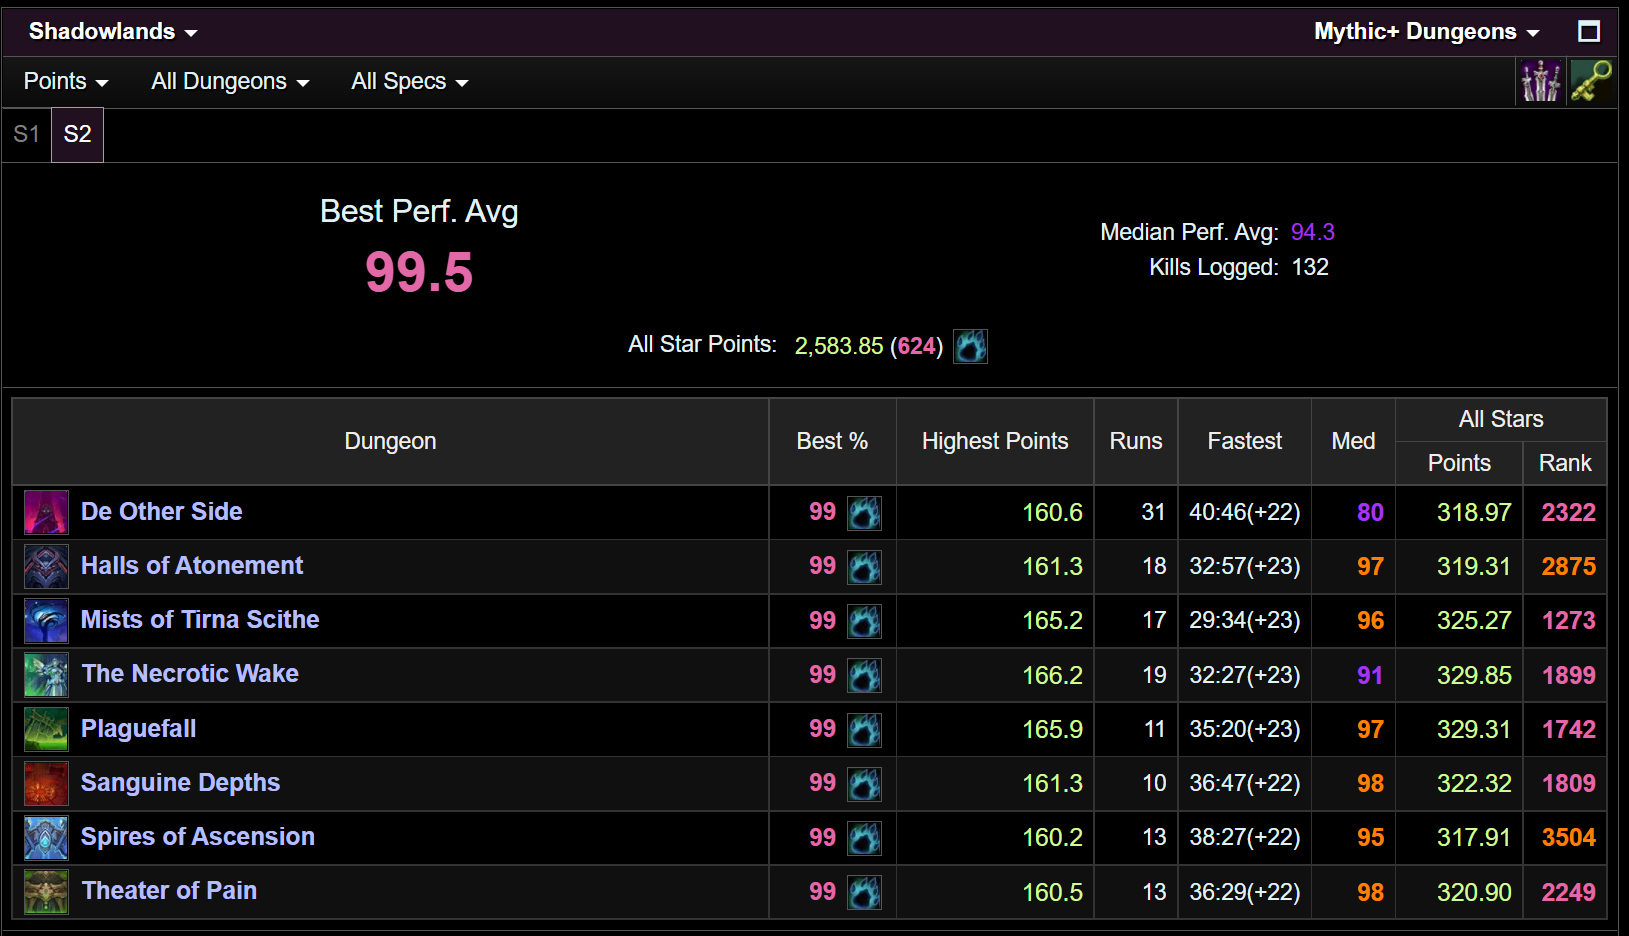Screen dimensions: 1629x936
Task: Expand the Points metric dropdown
Action: 66,82
